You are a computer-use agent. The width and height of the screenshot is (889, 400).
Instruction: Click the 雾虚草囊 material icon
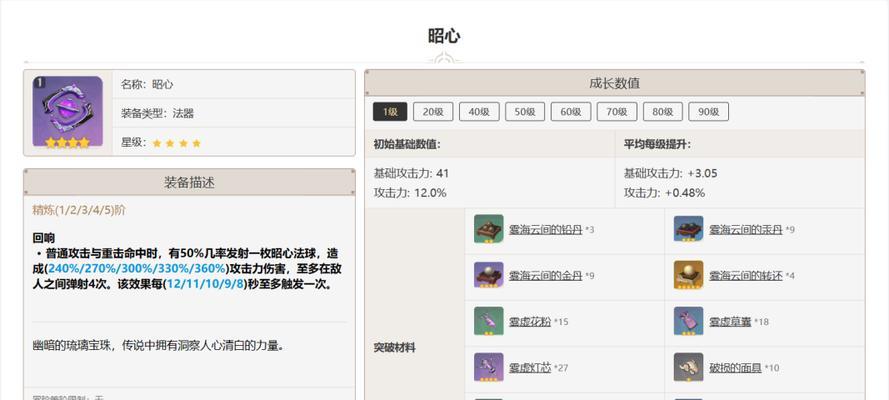(688, 321)
